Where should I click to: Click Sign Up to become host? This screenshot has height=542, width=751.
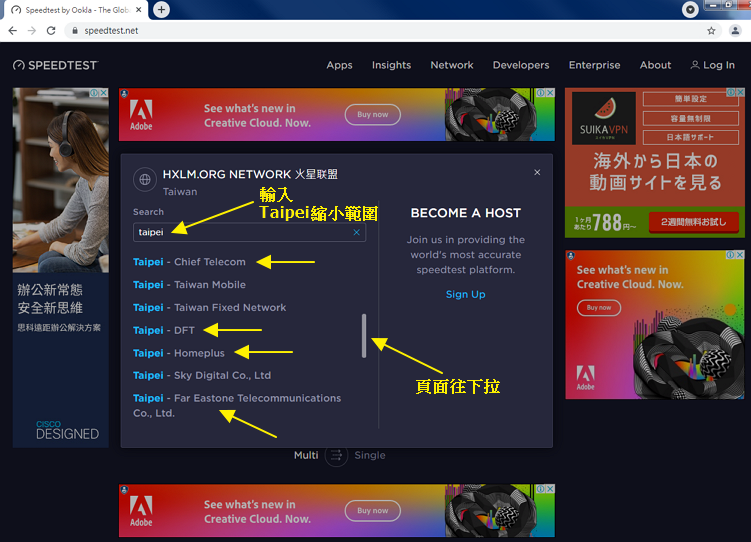pos(466,294)
